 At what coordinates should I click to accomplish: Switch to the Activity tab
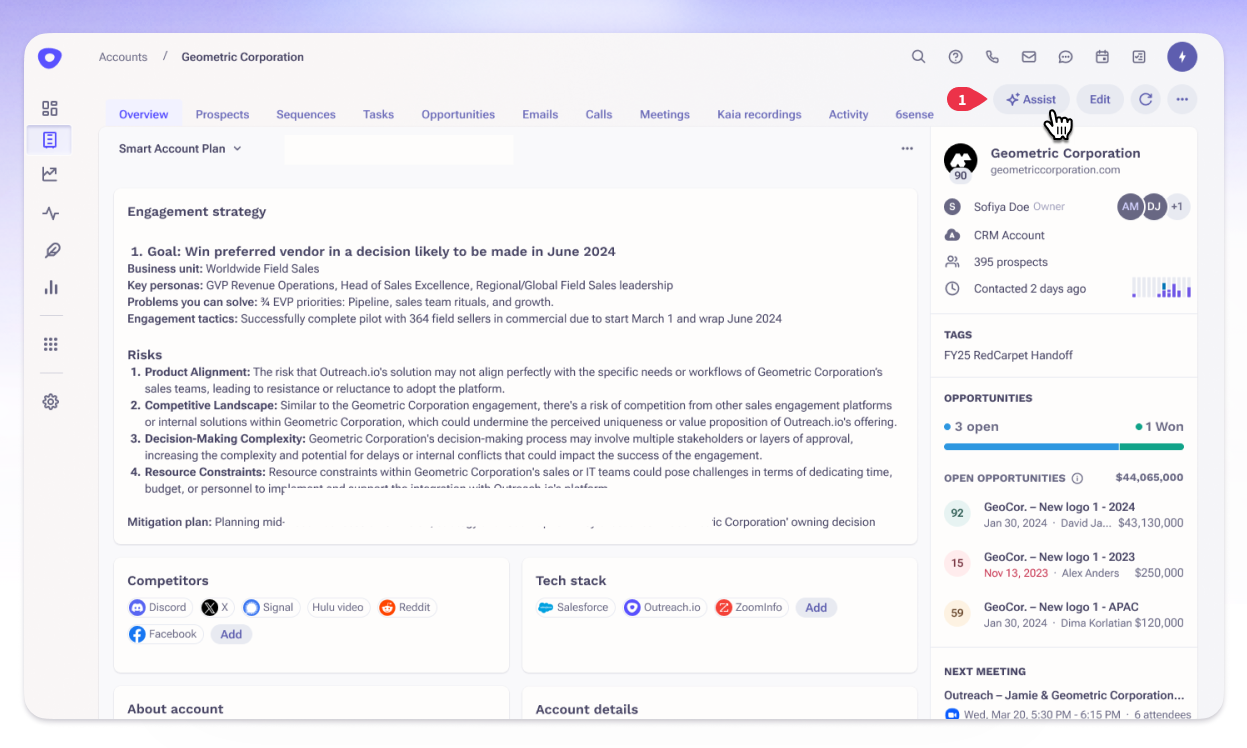click(x=848, y=114)
